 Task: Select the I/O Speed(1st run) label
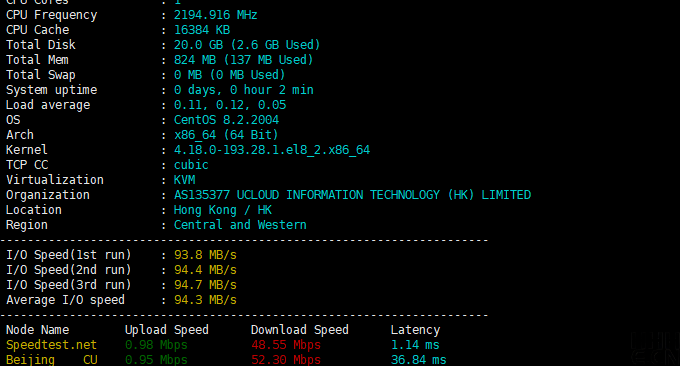tap(69, 255)
